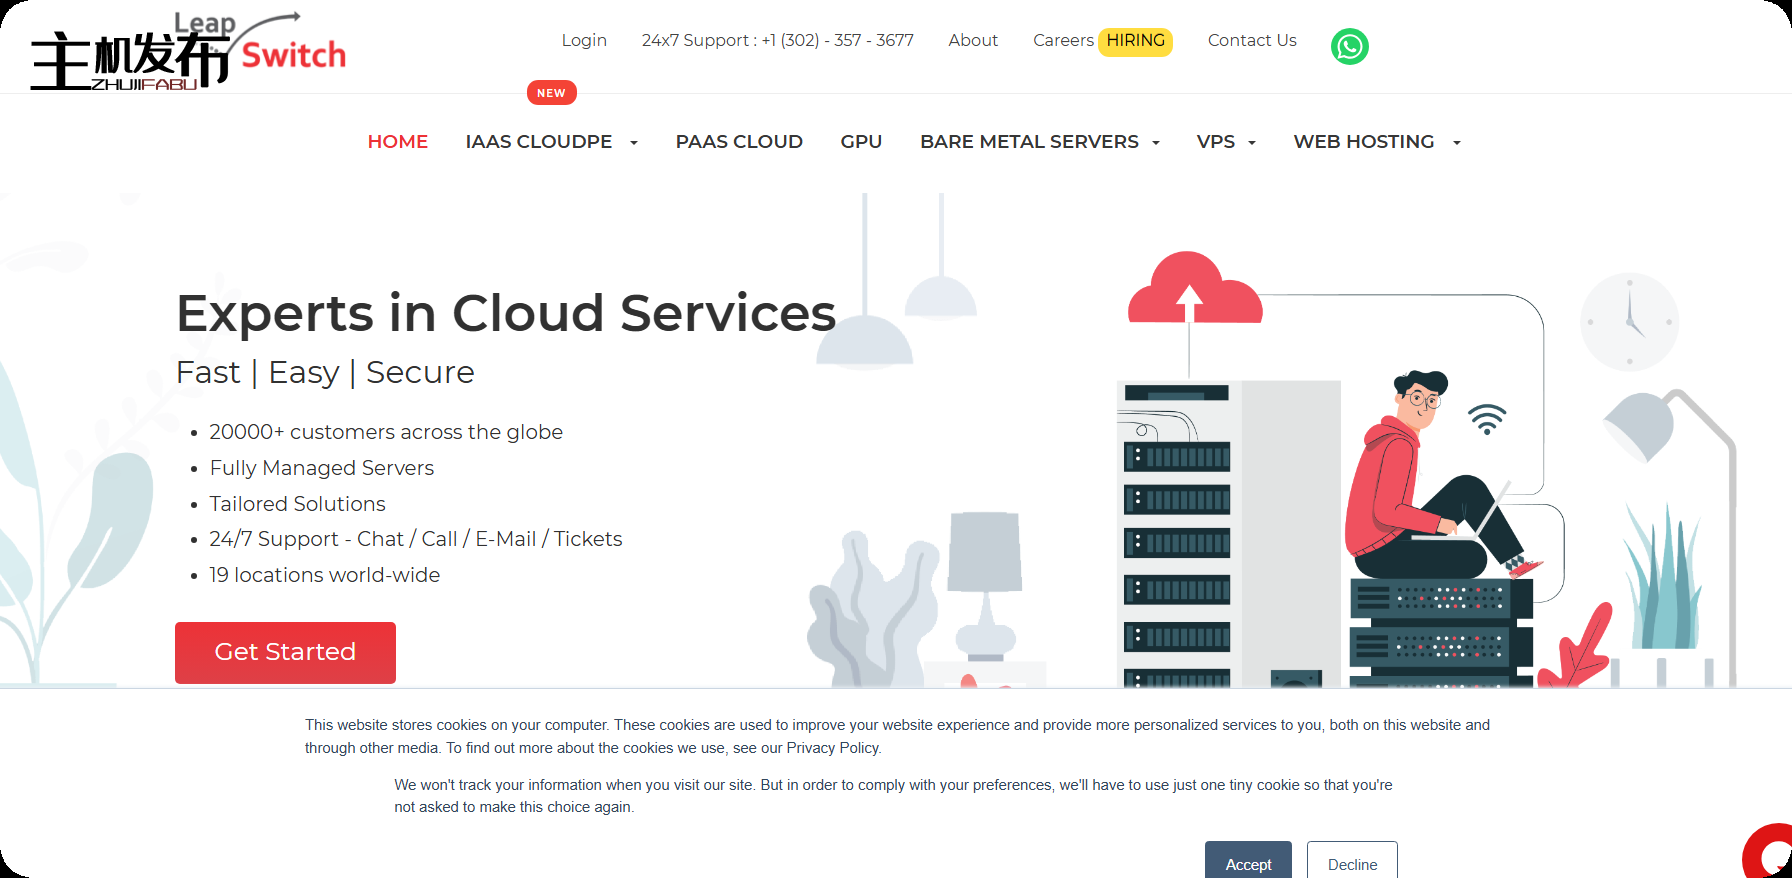The width and height of the screenshot is (1792, 878).
Task: Visit the About page link
Action: point(973,40)
